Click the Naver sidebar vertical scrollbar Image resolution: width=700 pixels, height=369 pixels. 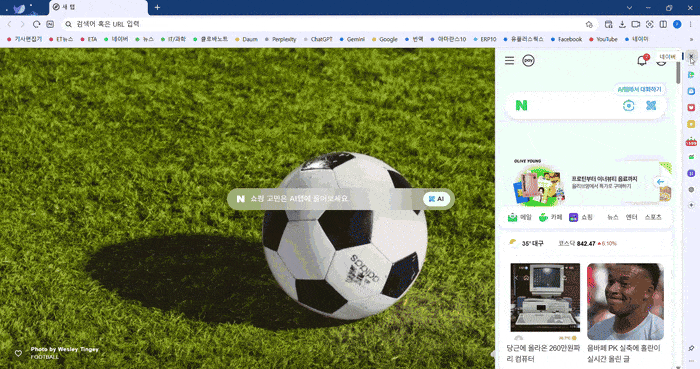pyautogui.click(x=678, y=71)
